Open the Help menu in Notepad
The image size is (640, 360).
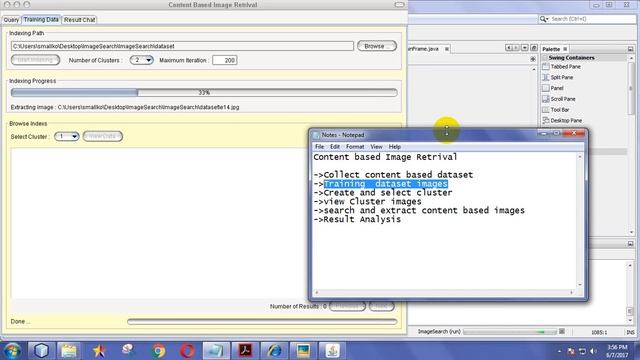[394, 147]
